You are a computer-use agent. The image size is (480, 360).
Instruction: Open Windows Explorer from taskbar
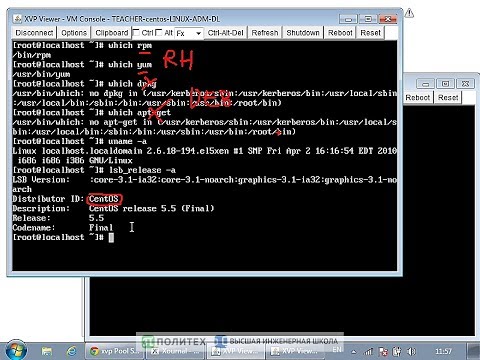pos(47,351)
